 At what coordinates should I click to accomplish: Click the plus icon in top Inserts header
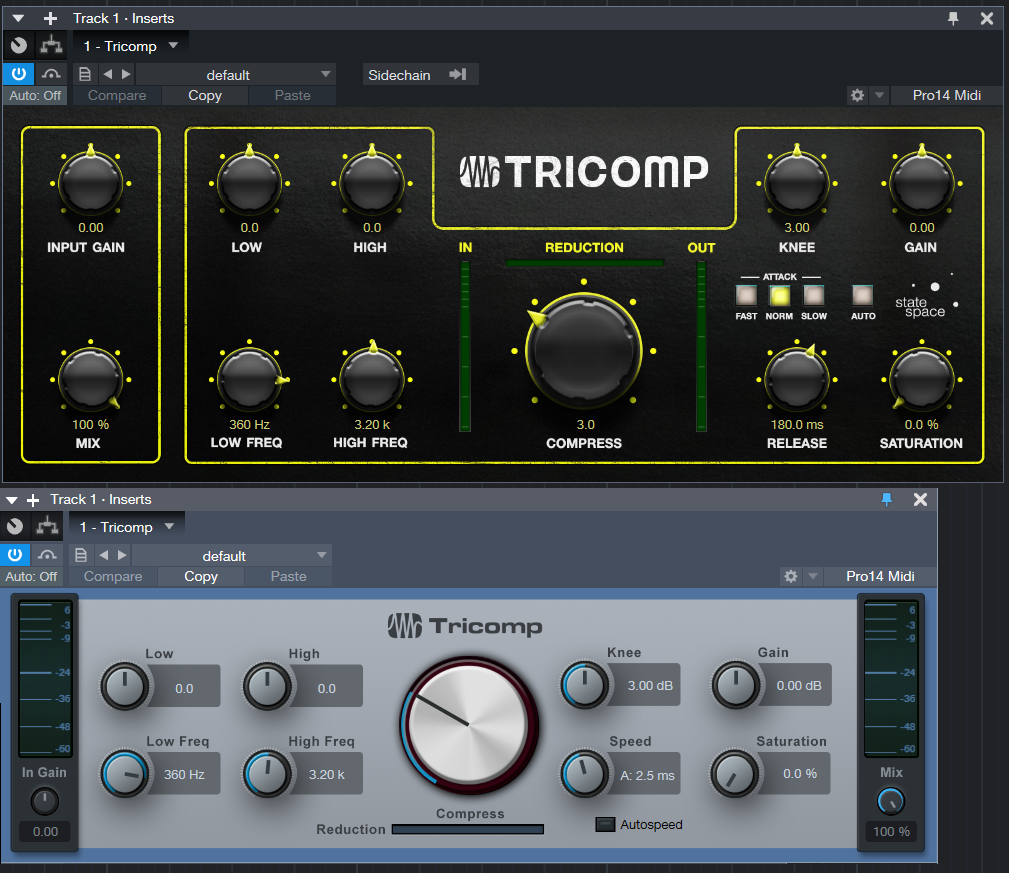(x=50, y=19)
